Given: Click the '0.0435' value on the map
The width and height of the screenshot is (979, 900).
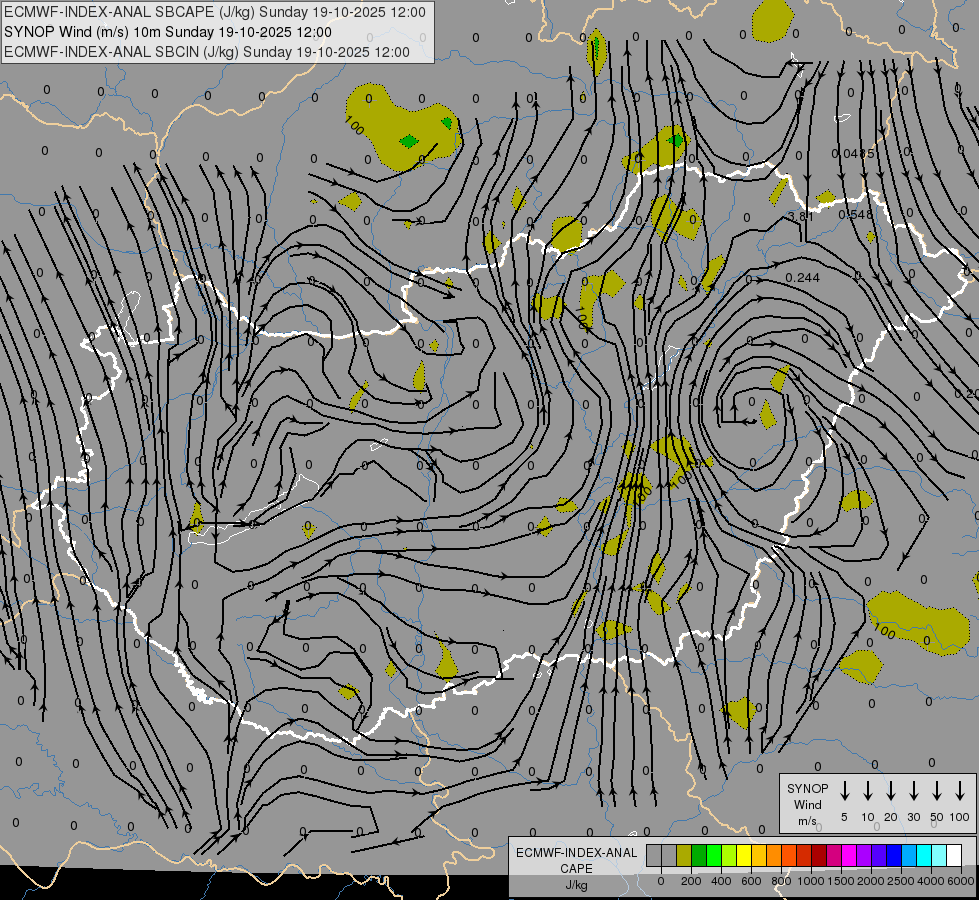Looking at the screenshot, I should tap(853, 153).
